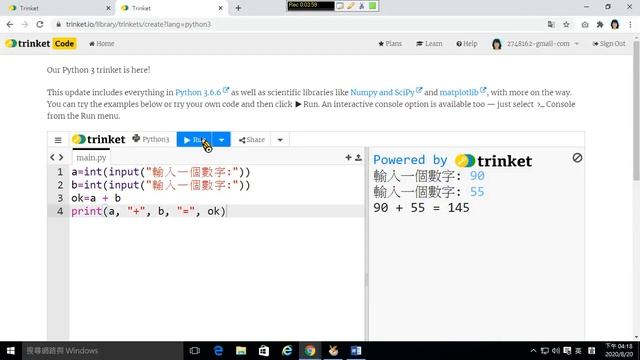Switch to the first Trinket browser tab

(x=57, y=8)
